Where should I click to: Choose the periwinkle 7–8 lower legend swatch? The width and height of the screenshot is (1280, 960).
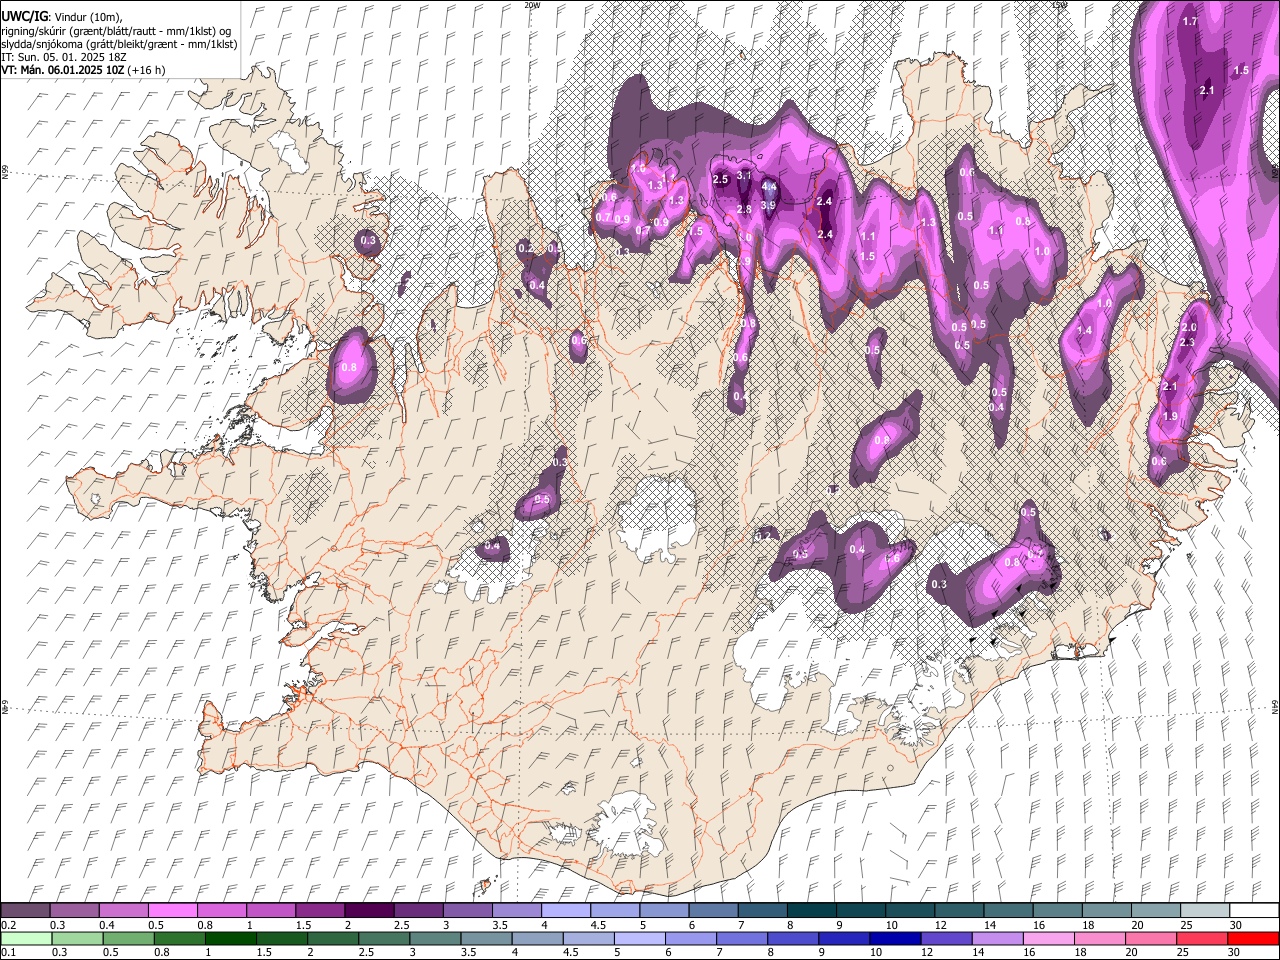pyautogui.click(x=740, y=938)
